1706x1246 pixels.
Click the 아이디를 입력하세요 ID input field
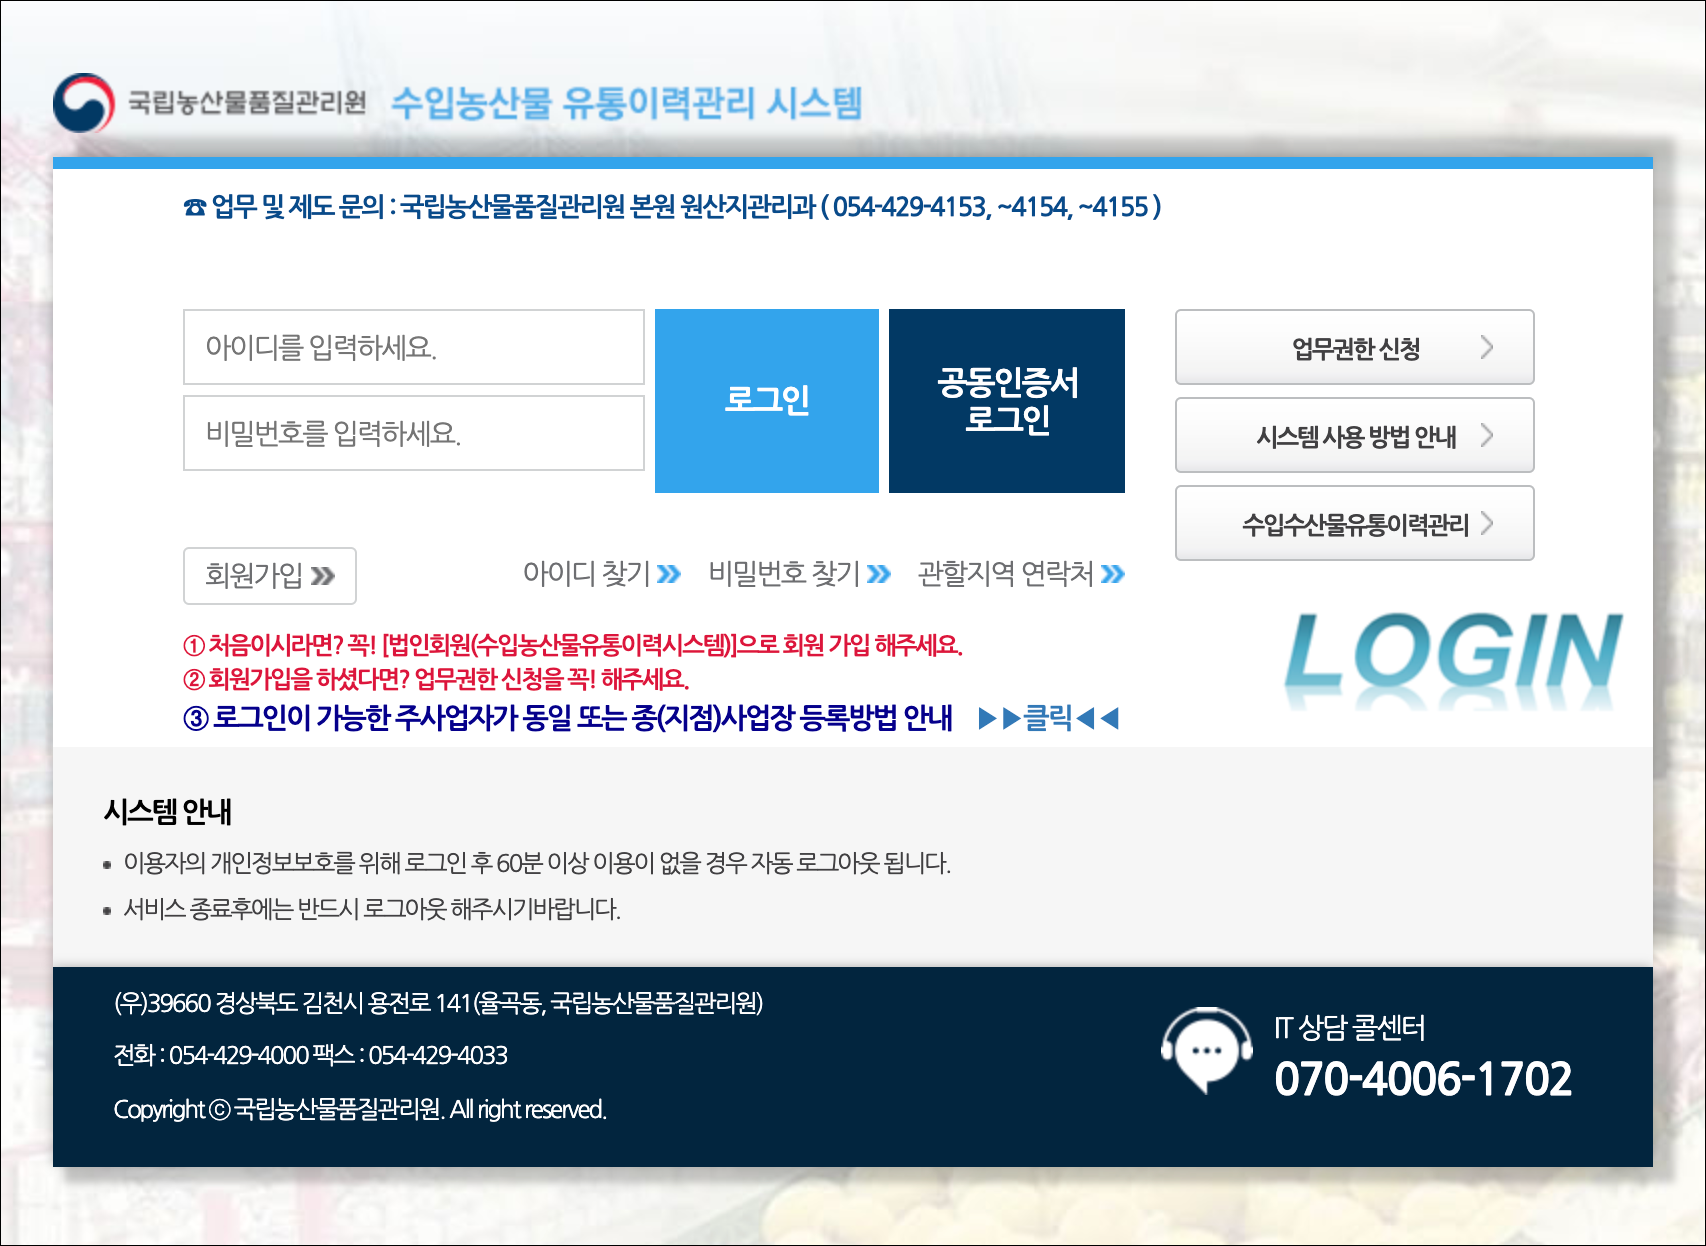[414, 347]
